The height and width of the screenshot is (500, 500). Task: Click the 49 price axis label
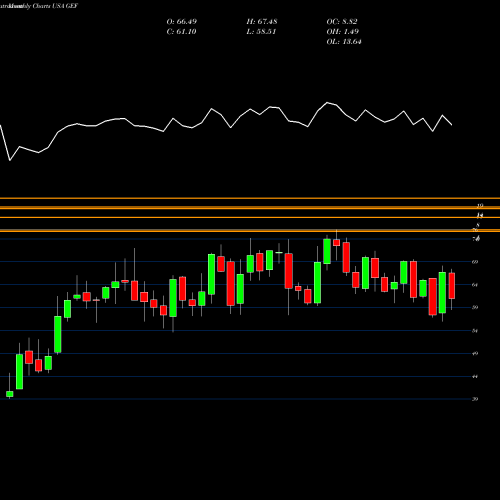coord(475,353)
